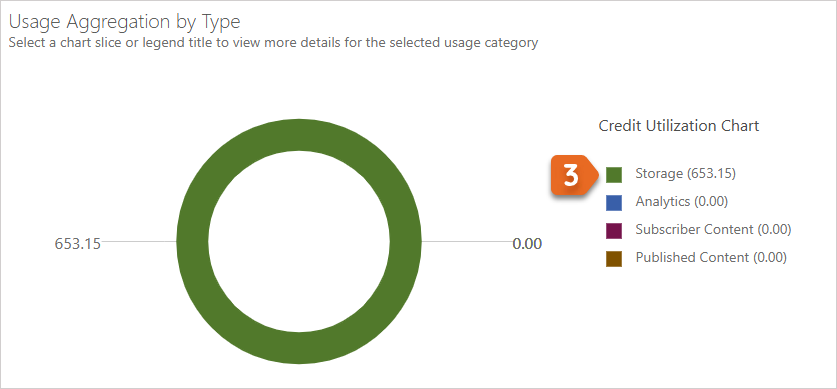Select the brown Published Content legend swatch
837x389 pixels.
click(x=614, y=259)
